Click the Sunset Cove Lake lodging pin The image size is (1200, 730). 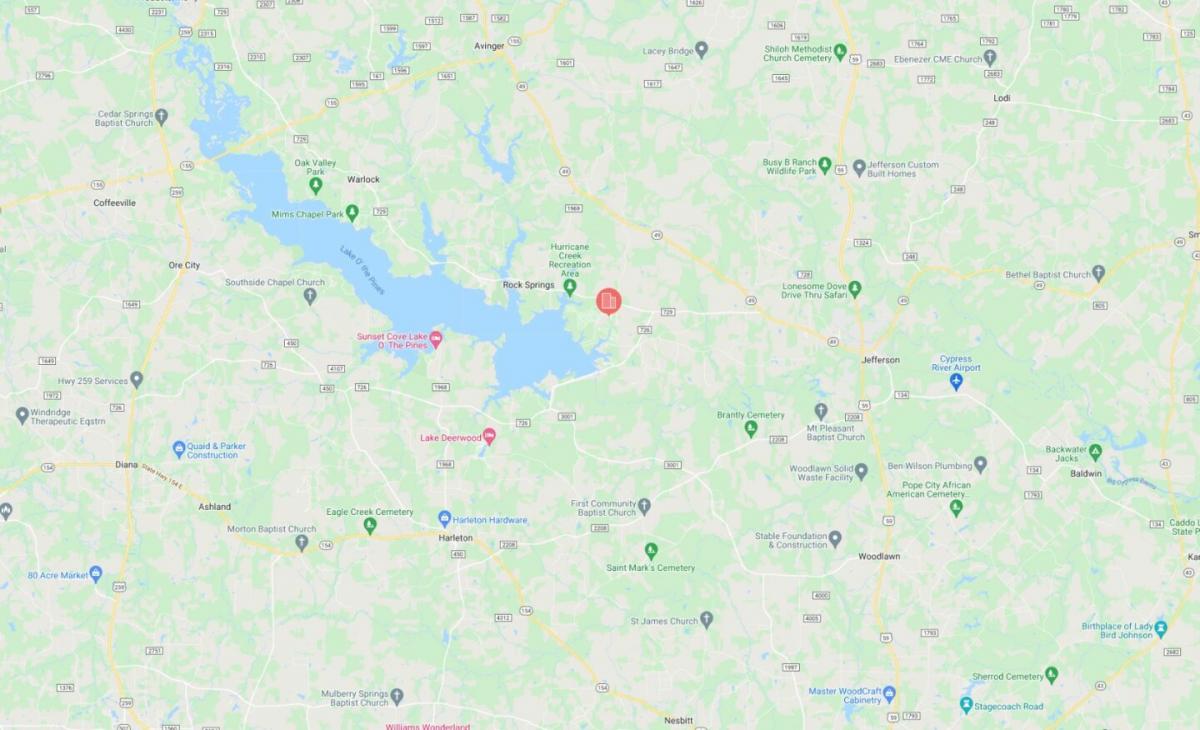(436, 339)
